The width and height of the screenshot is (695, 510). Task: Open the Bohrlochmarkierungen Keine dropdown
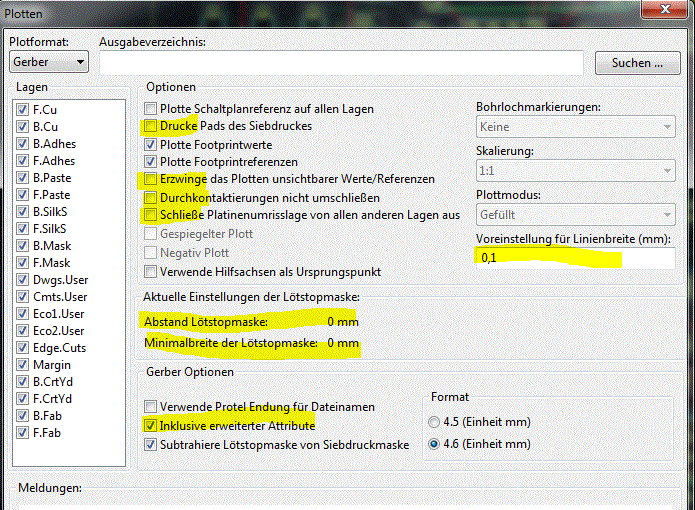pos(575,127)
